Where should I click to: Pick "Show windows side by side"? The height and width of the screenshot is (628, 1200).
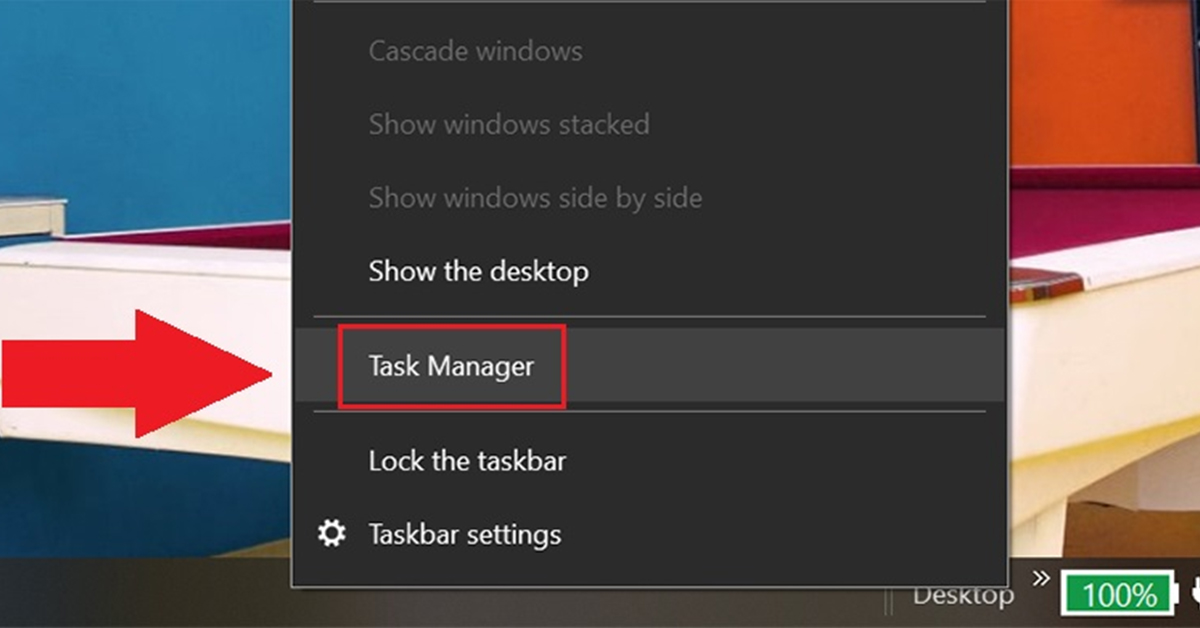(x=535, y=197)
